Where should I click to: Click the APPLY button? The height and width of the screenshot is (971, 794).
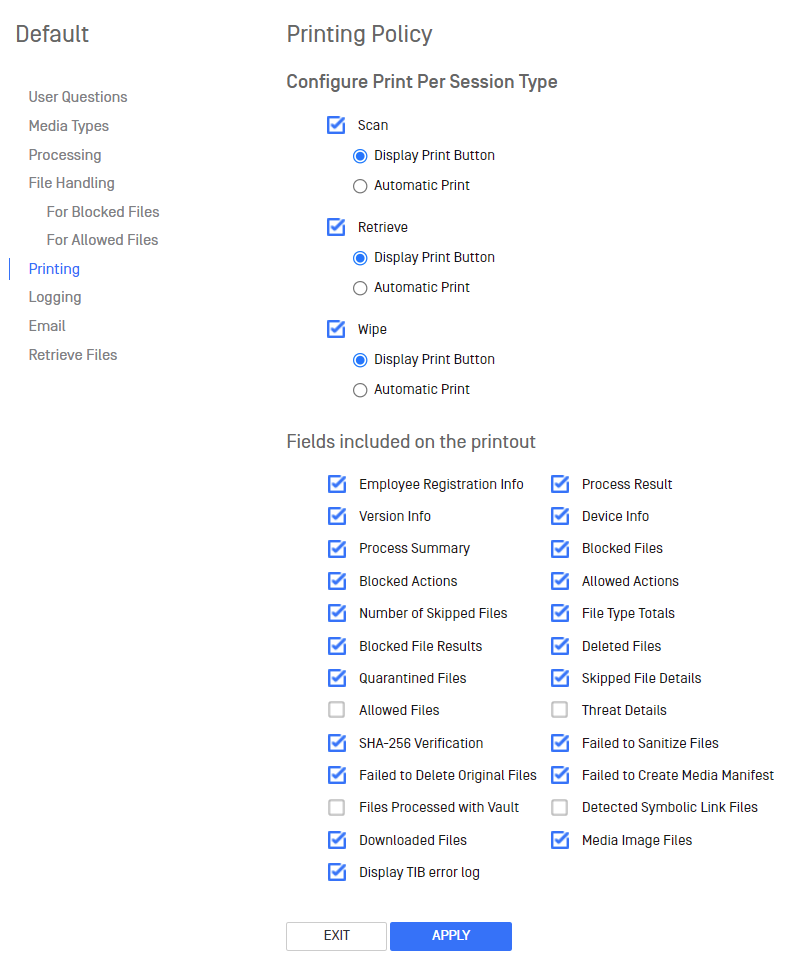[451, 936]
